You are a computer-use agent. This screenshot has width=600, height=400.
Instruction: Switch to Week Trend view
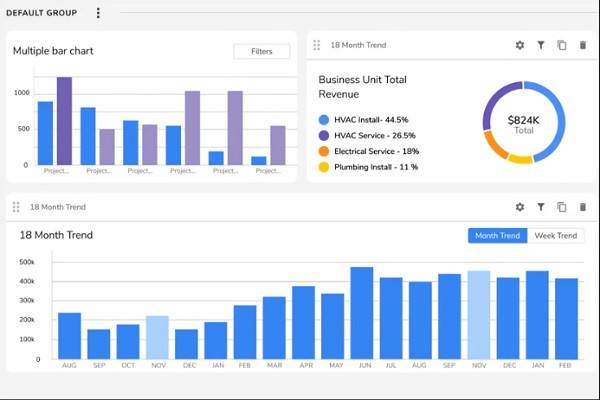555,236
